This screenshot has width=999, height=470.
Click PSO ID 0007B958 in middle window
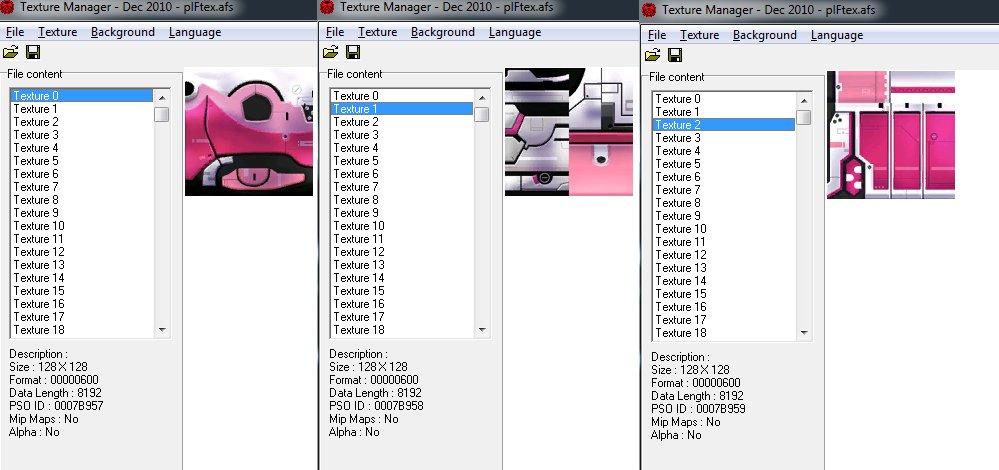tap(377, 406)
